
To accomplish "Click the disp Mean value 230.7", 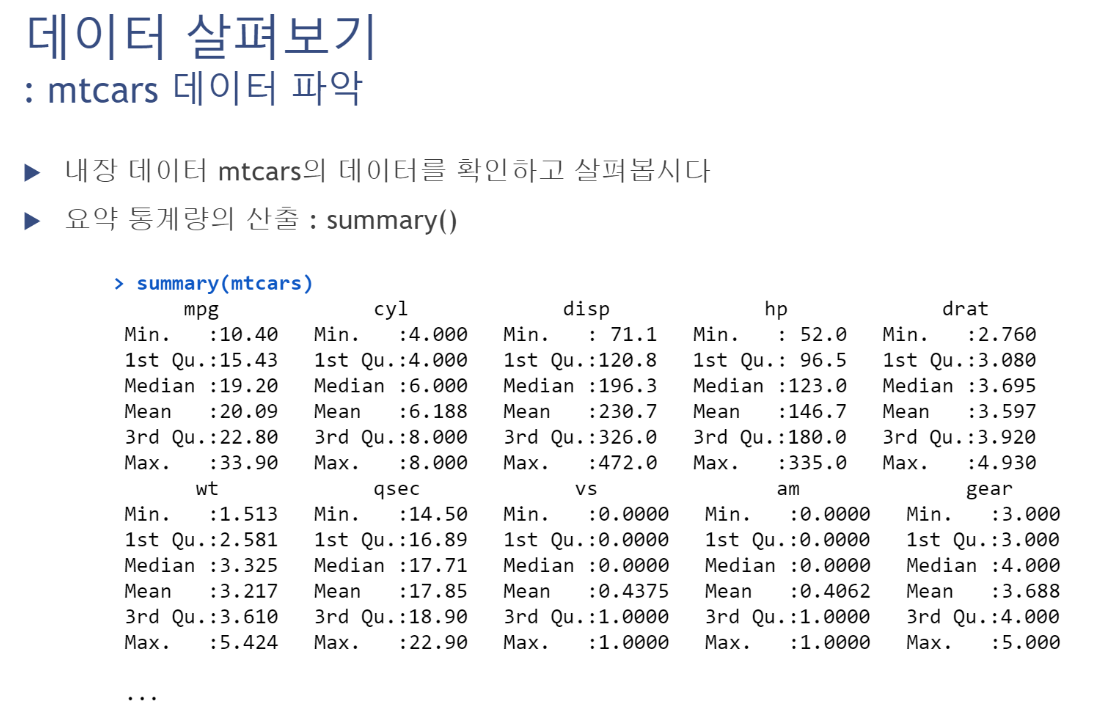I will pos(627,412).
